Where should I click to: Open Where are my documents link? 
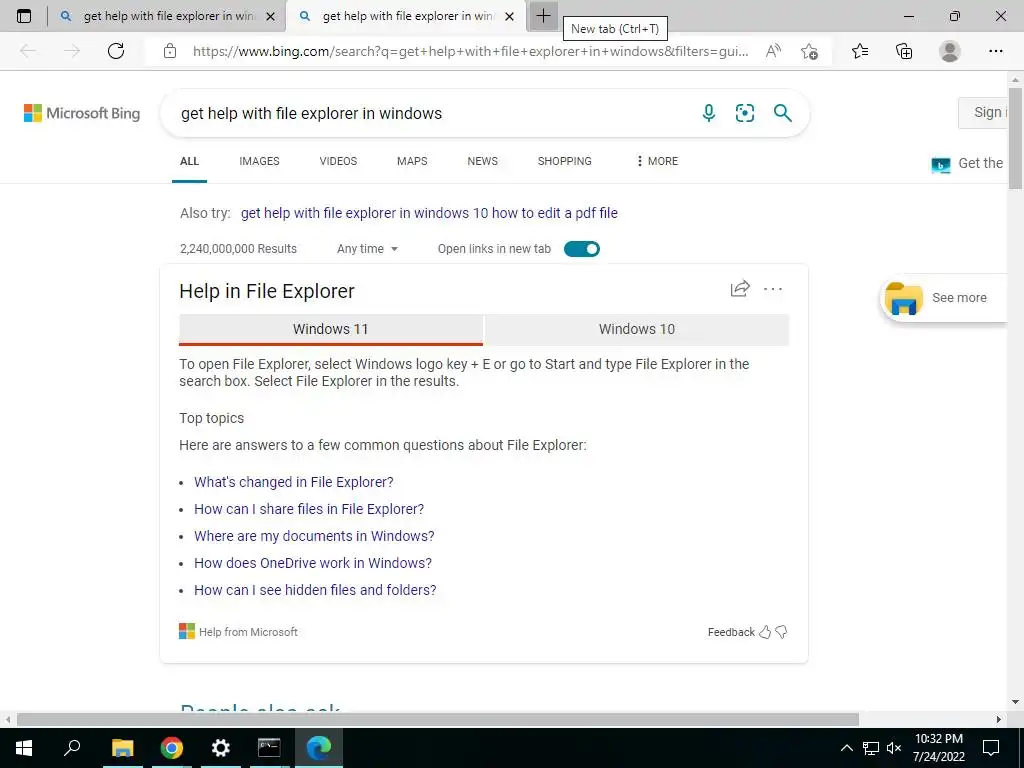[x=314, y=536]
